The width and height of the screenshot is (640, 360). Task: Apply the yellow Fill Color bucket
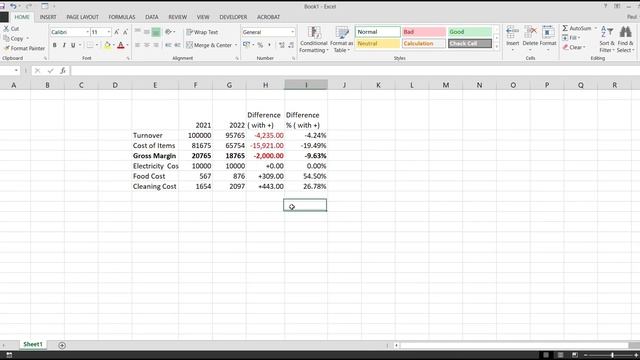coord(107,45)
